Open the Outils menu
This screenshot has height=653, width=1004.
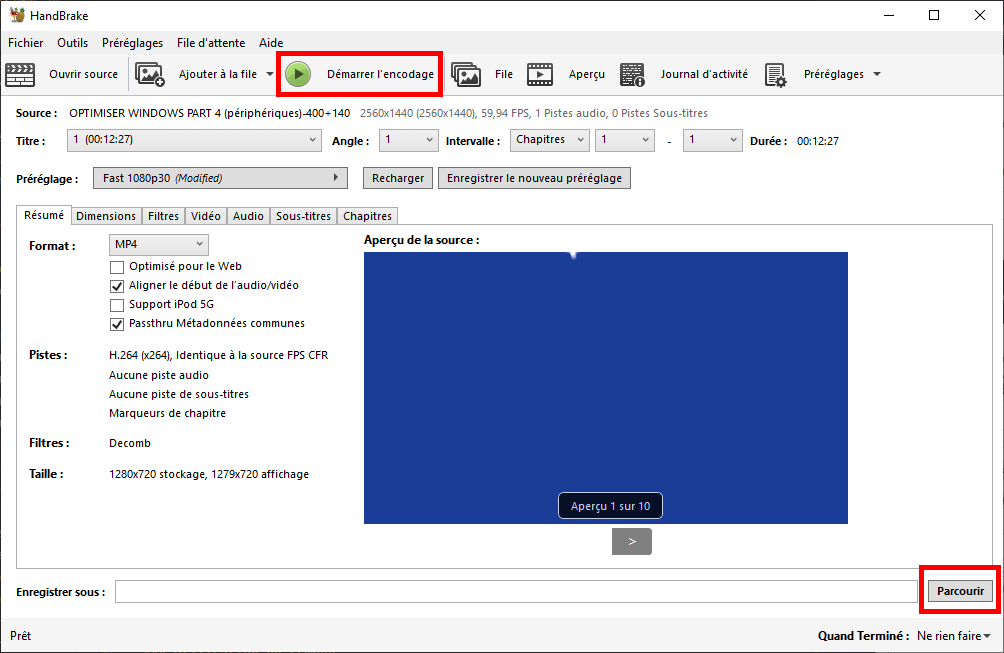tap(72, 43)
